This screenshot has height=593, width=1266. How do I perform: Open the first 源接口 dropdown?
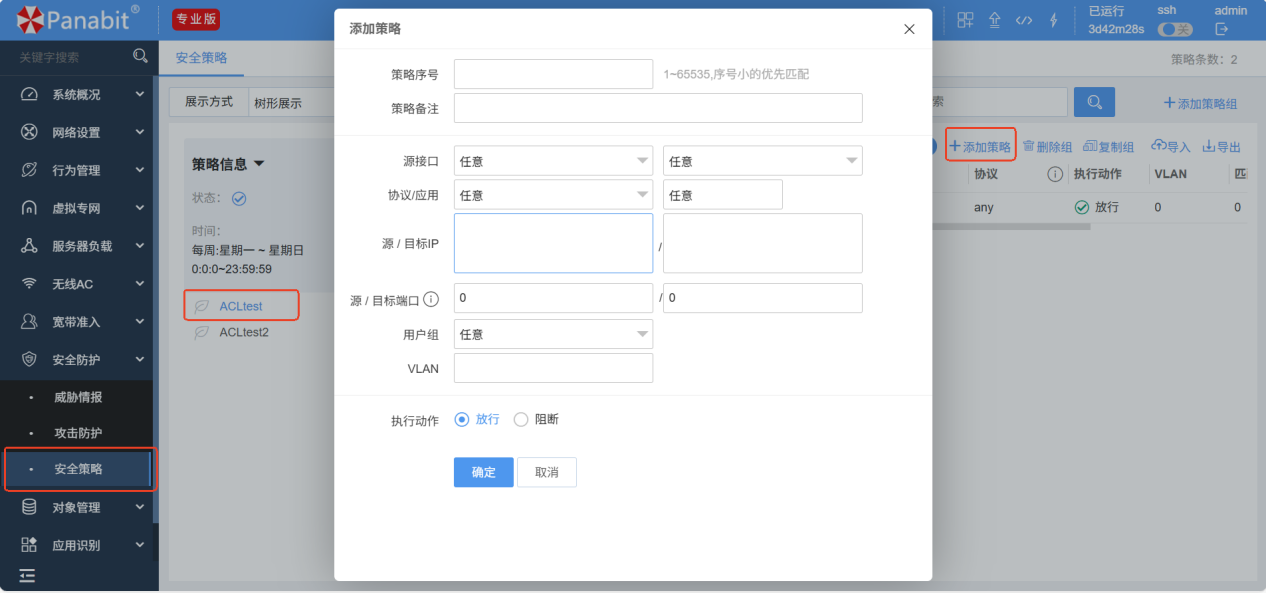(553, 161)
